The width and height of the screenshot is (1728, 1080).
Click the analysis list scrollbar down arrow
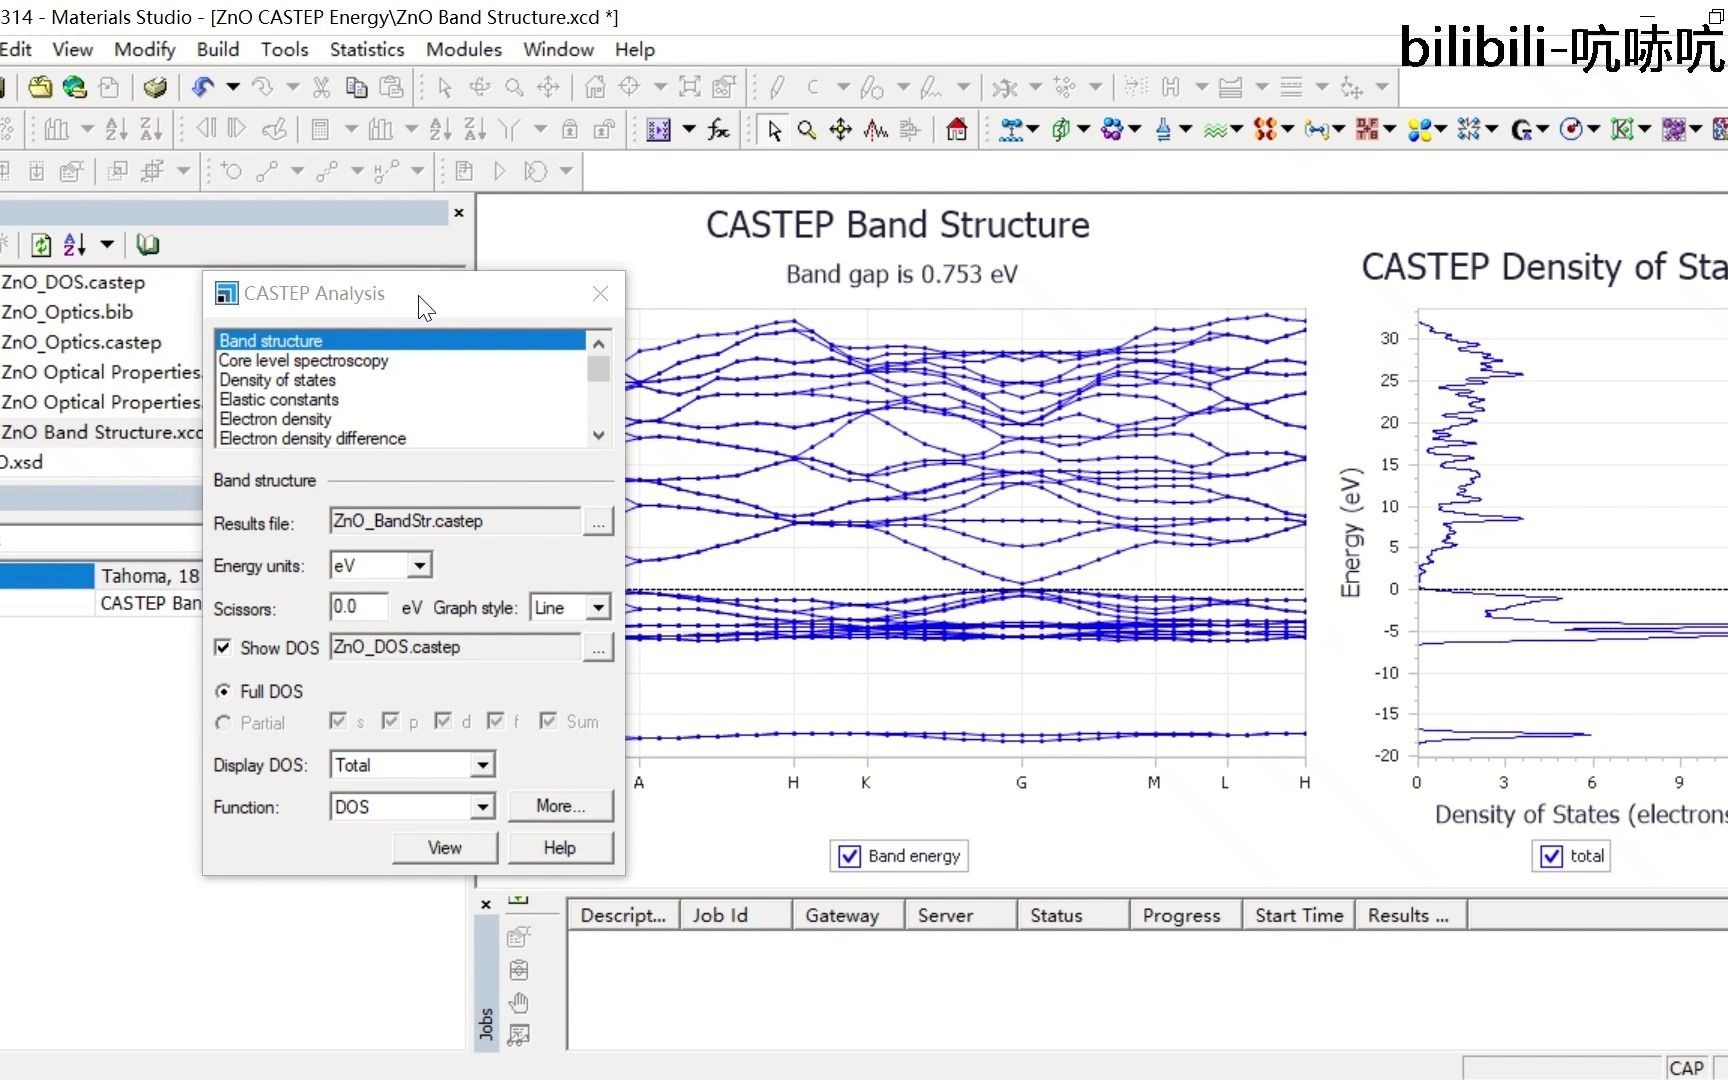(x=599, y=436)
